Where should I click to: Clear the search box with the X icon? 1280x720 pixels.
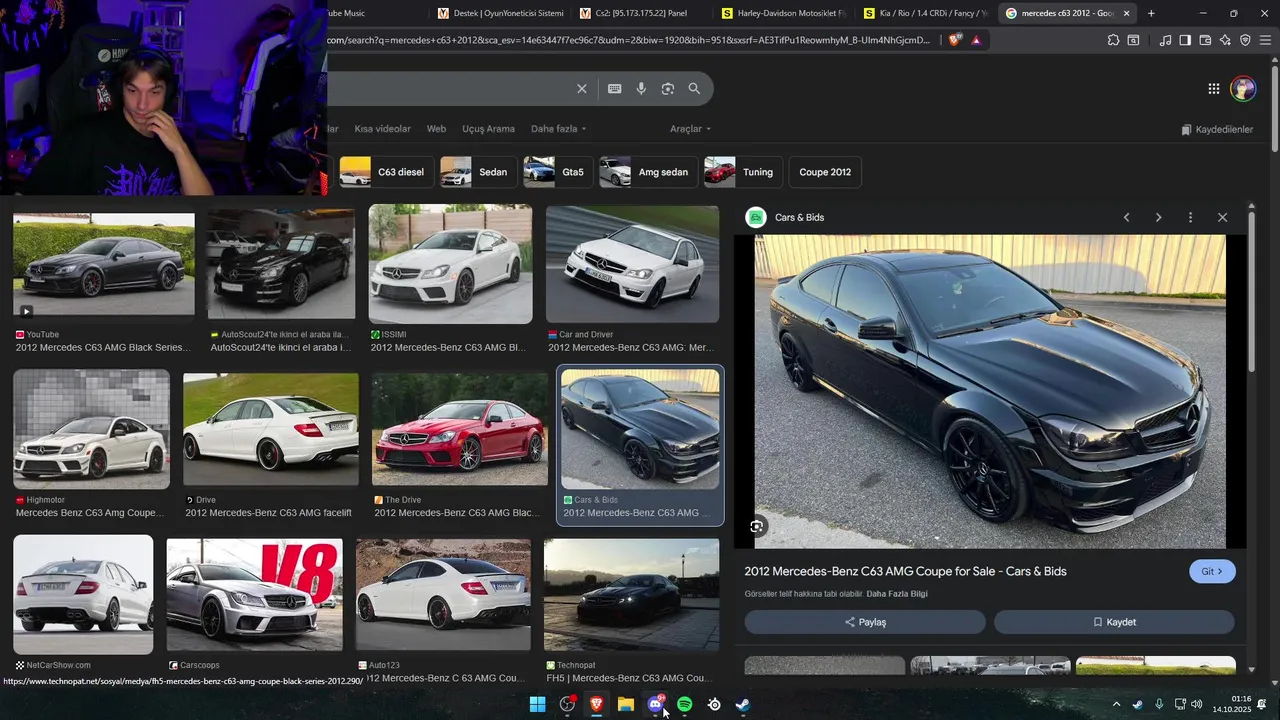pos(582,89)
